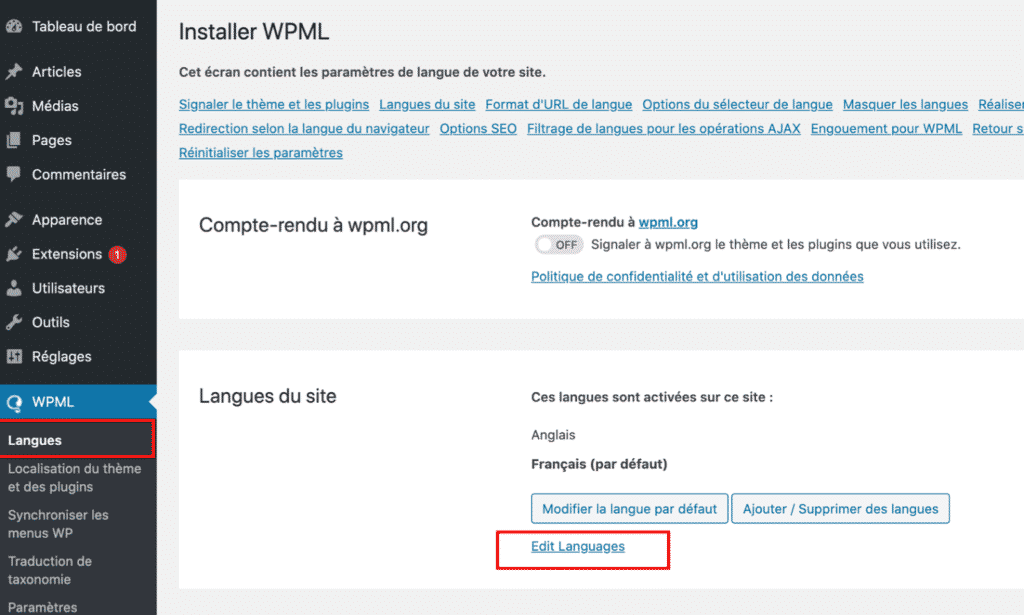Click Modifier la langue par défaut button

click(x=629, y=509)
